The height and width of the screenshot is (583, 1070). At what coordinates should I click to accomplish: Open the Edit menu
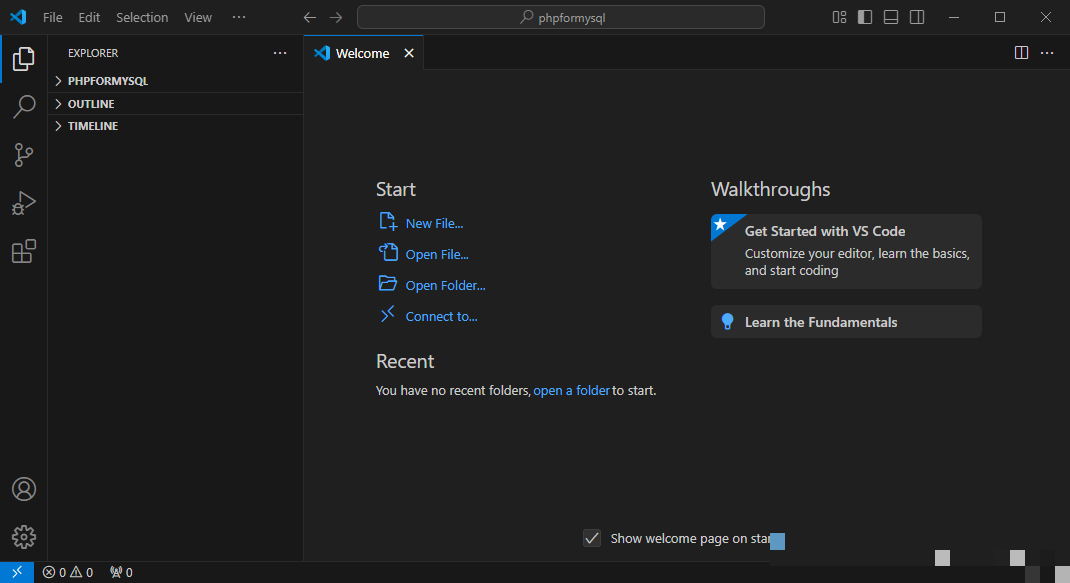click(x=89, y=17)
